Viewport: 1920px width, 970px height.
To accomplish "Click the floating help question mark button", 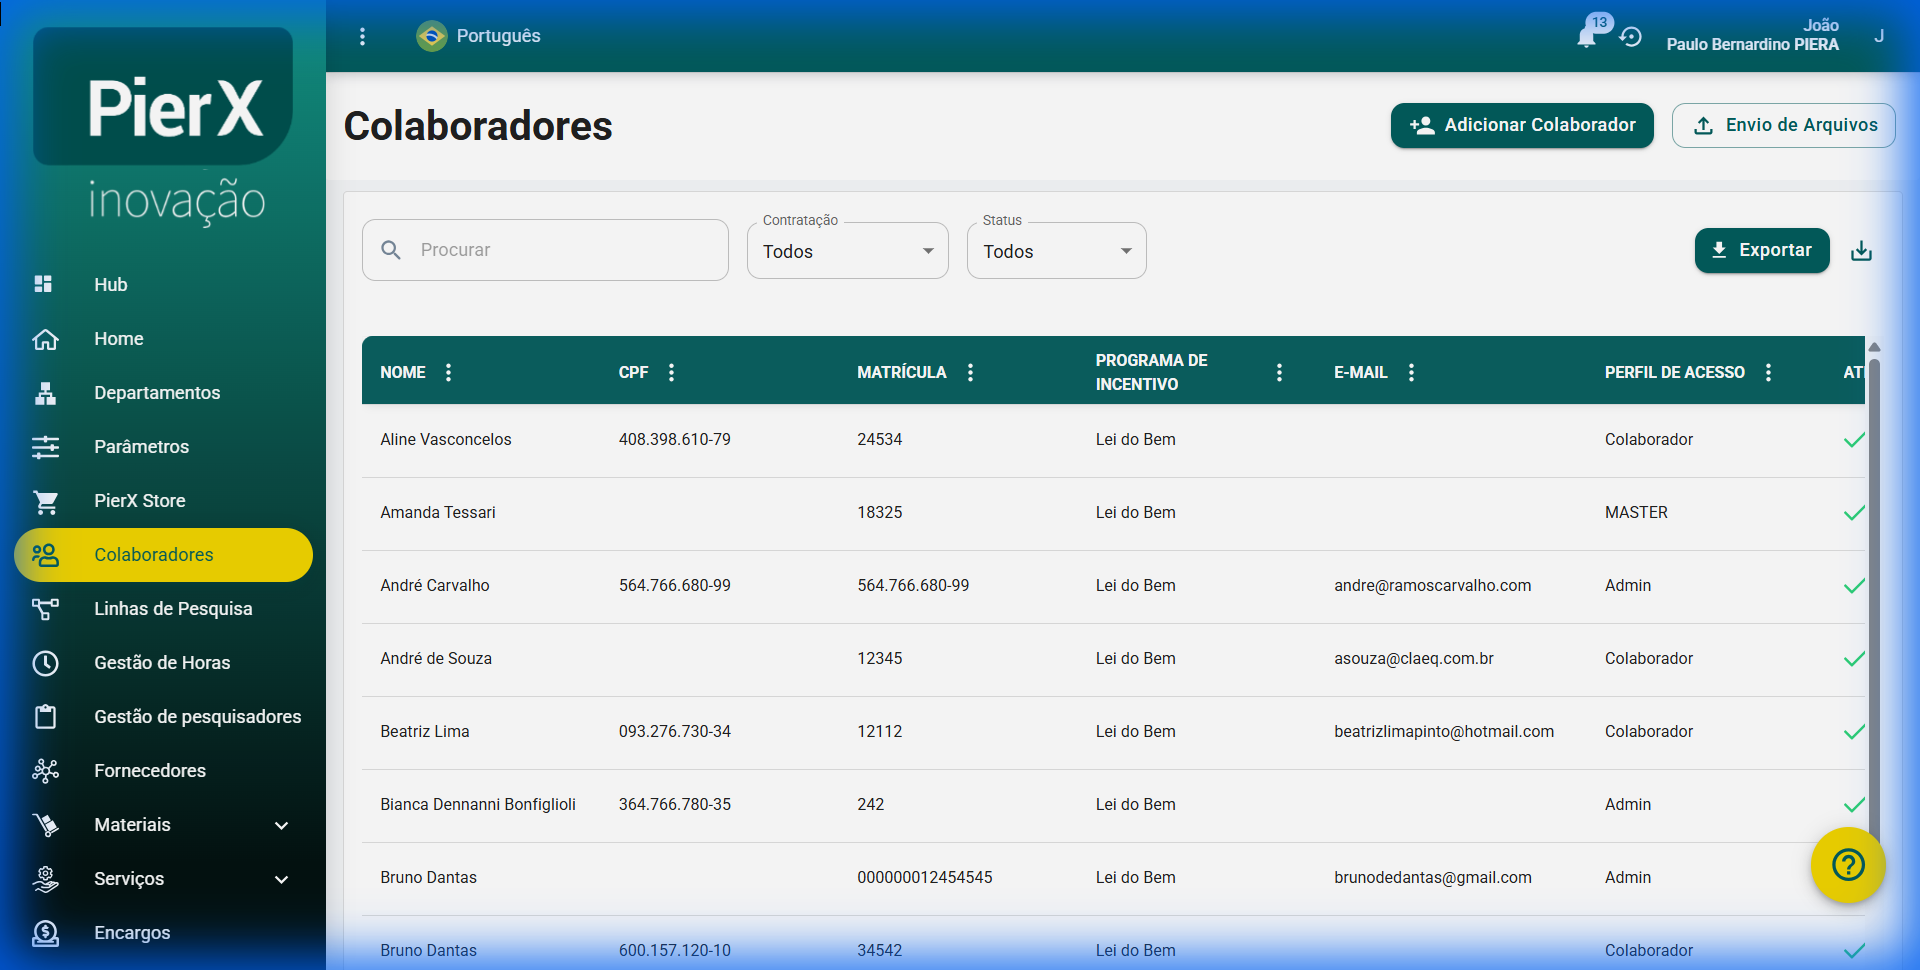I will [x=1847, y=866].
